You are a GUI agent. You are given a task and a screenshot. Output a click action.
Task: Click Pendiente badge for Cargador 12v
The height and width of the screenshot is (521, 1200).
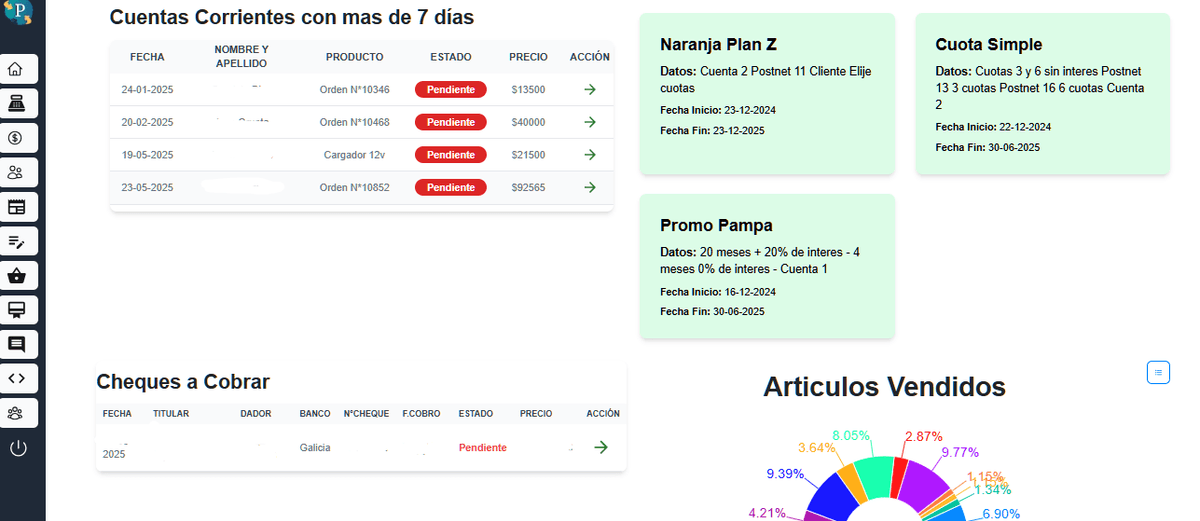coord(451,155)
